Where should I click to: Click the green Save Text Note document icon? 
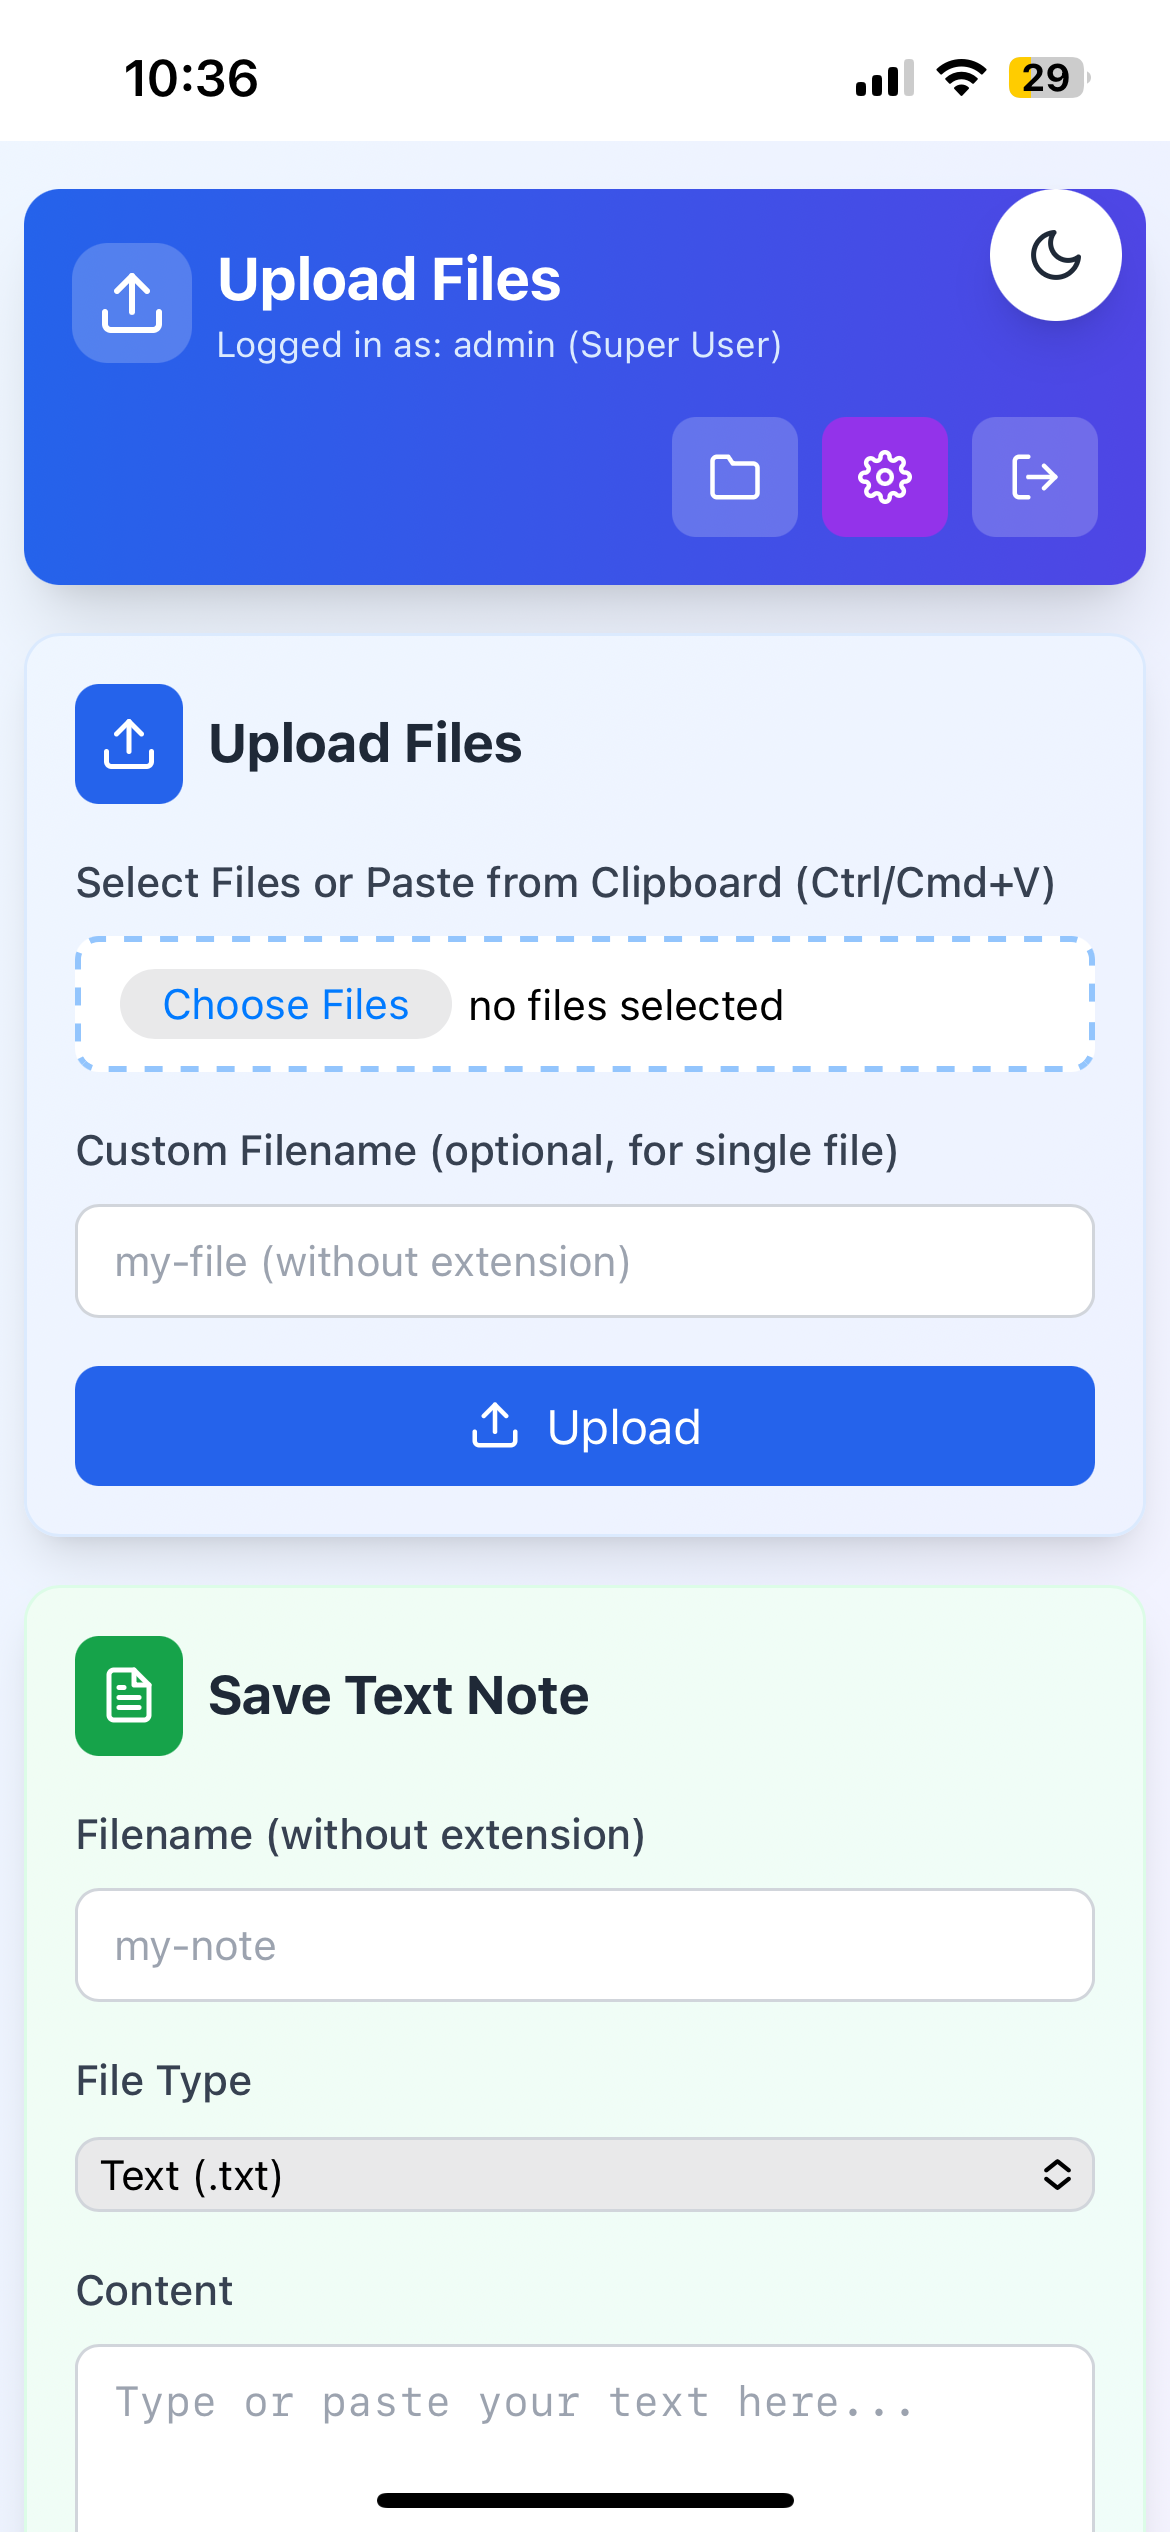[x=129, y=1695]
